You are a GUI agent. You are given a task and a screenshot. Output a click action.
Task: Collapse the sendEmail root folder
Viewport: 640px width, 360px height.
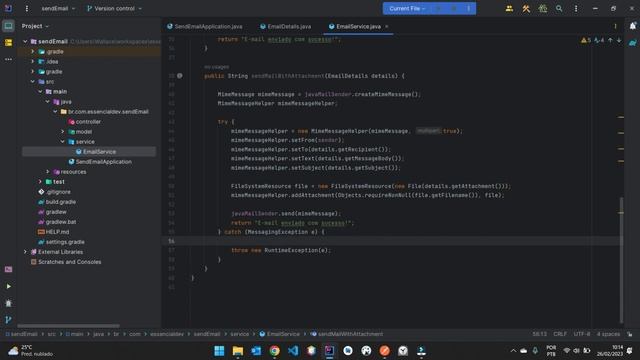pos(25,41)
